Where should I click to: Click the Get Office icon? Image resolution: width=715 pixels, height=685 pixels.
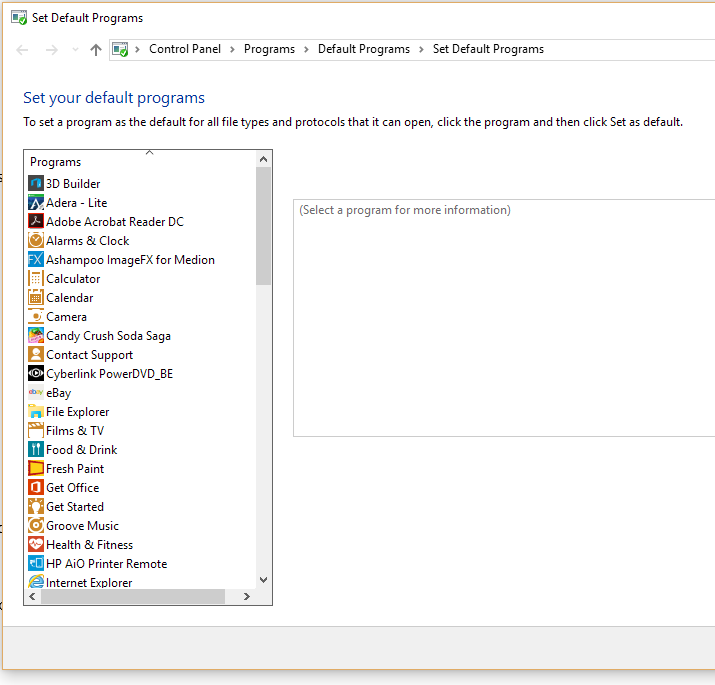click(x=36, y=488)
